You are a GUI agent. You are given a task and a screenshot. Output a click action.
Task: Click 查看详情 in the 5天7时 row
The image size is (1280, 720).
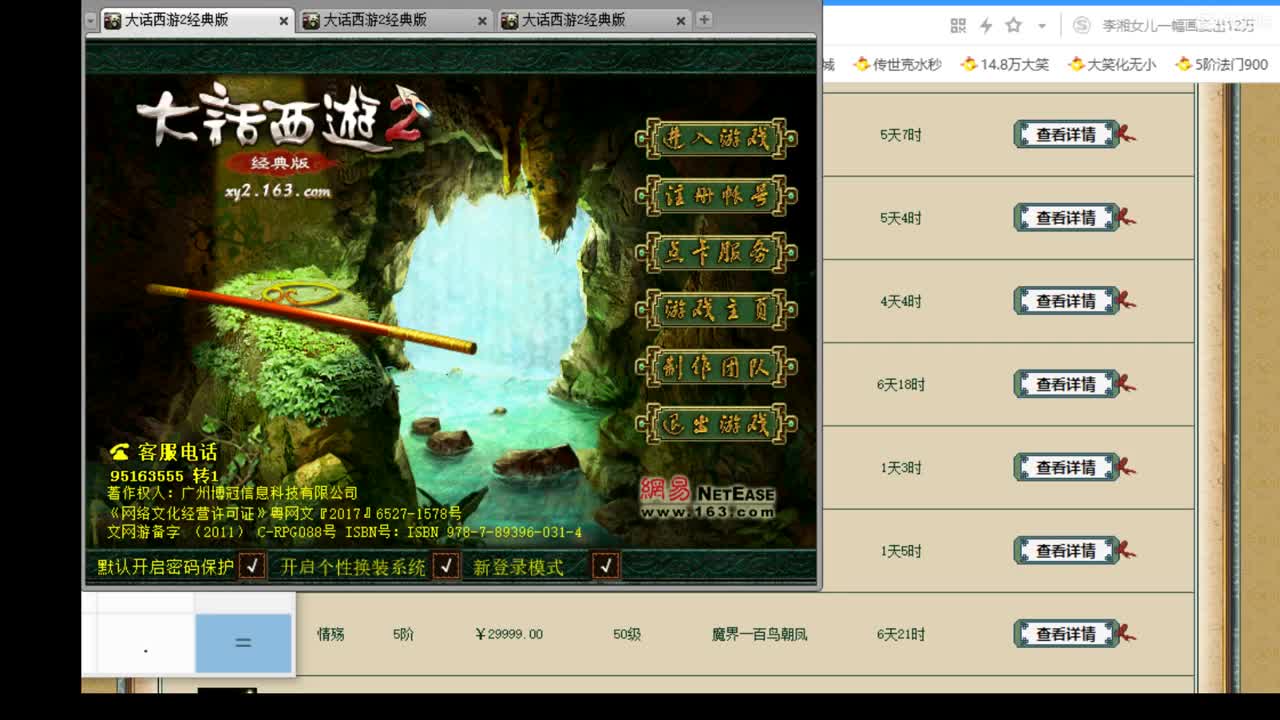point(1066,134)
